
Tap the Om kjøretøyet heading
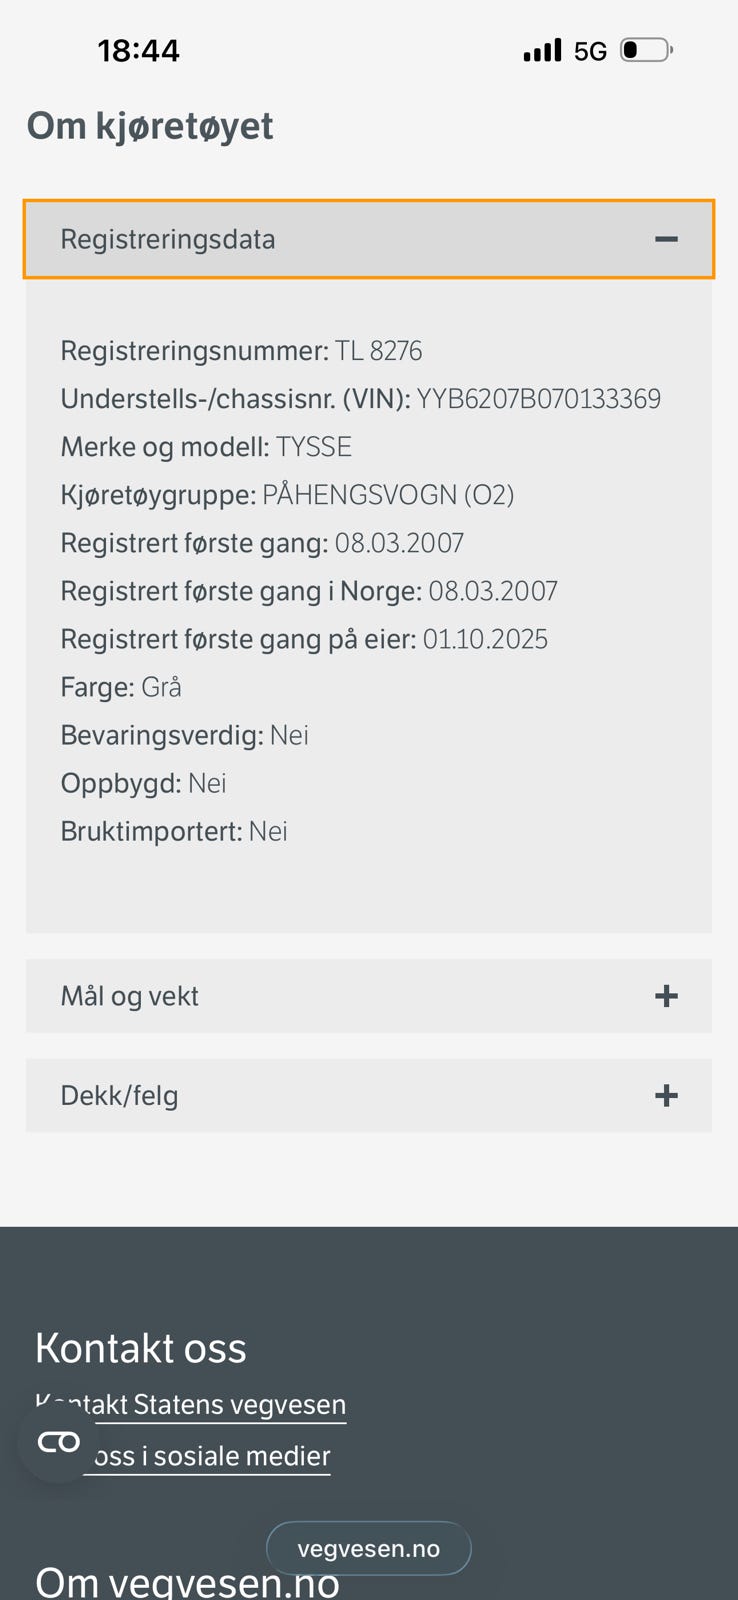pyautogui.click(x=150, y=127)
